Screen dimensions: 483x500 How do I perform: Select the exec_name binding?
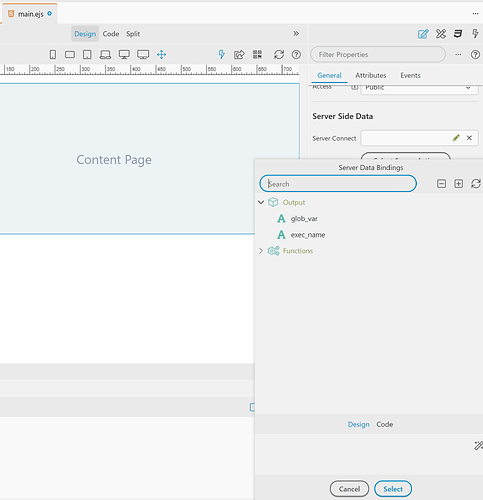tap(308, 235)
